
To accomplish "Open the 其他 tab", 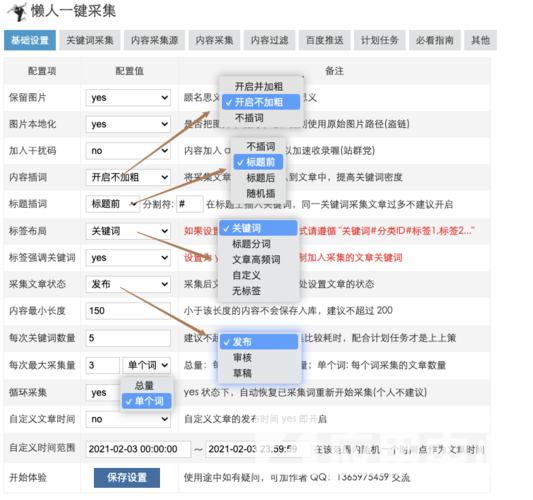I will click(480, 40).
